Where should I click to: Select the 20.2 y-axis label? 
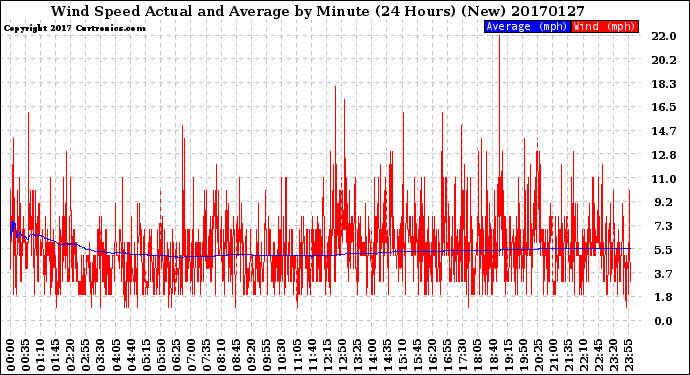pyautogui.click(x=664, y=60)
